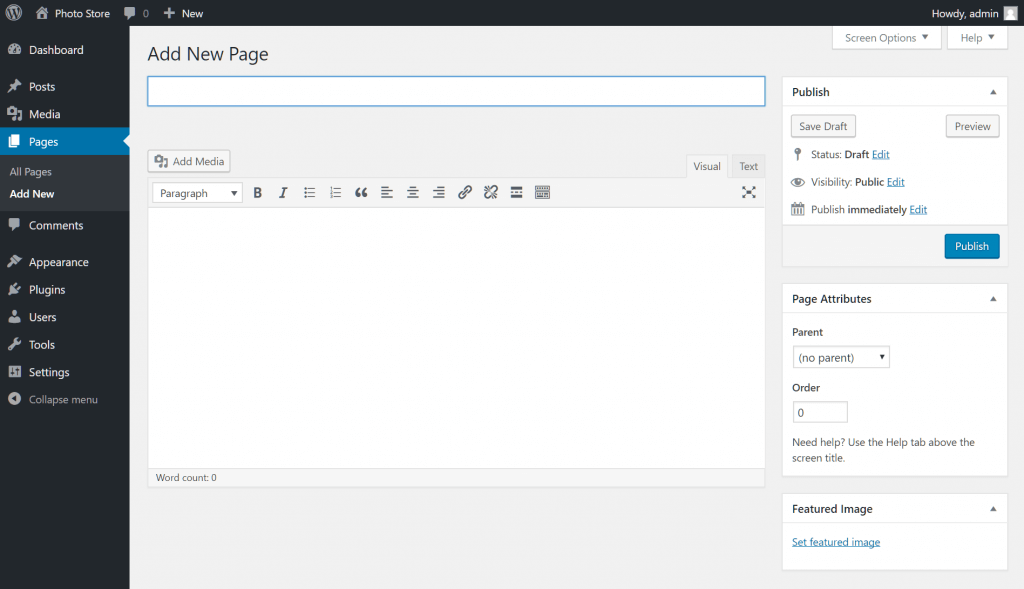Toggle the editor toolbar kitchen sink
1024x589 pixels.
coord(542,192)
